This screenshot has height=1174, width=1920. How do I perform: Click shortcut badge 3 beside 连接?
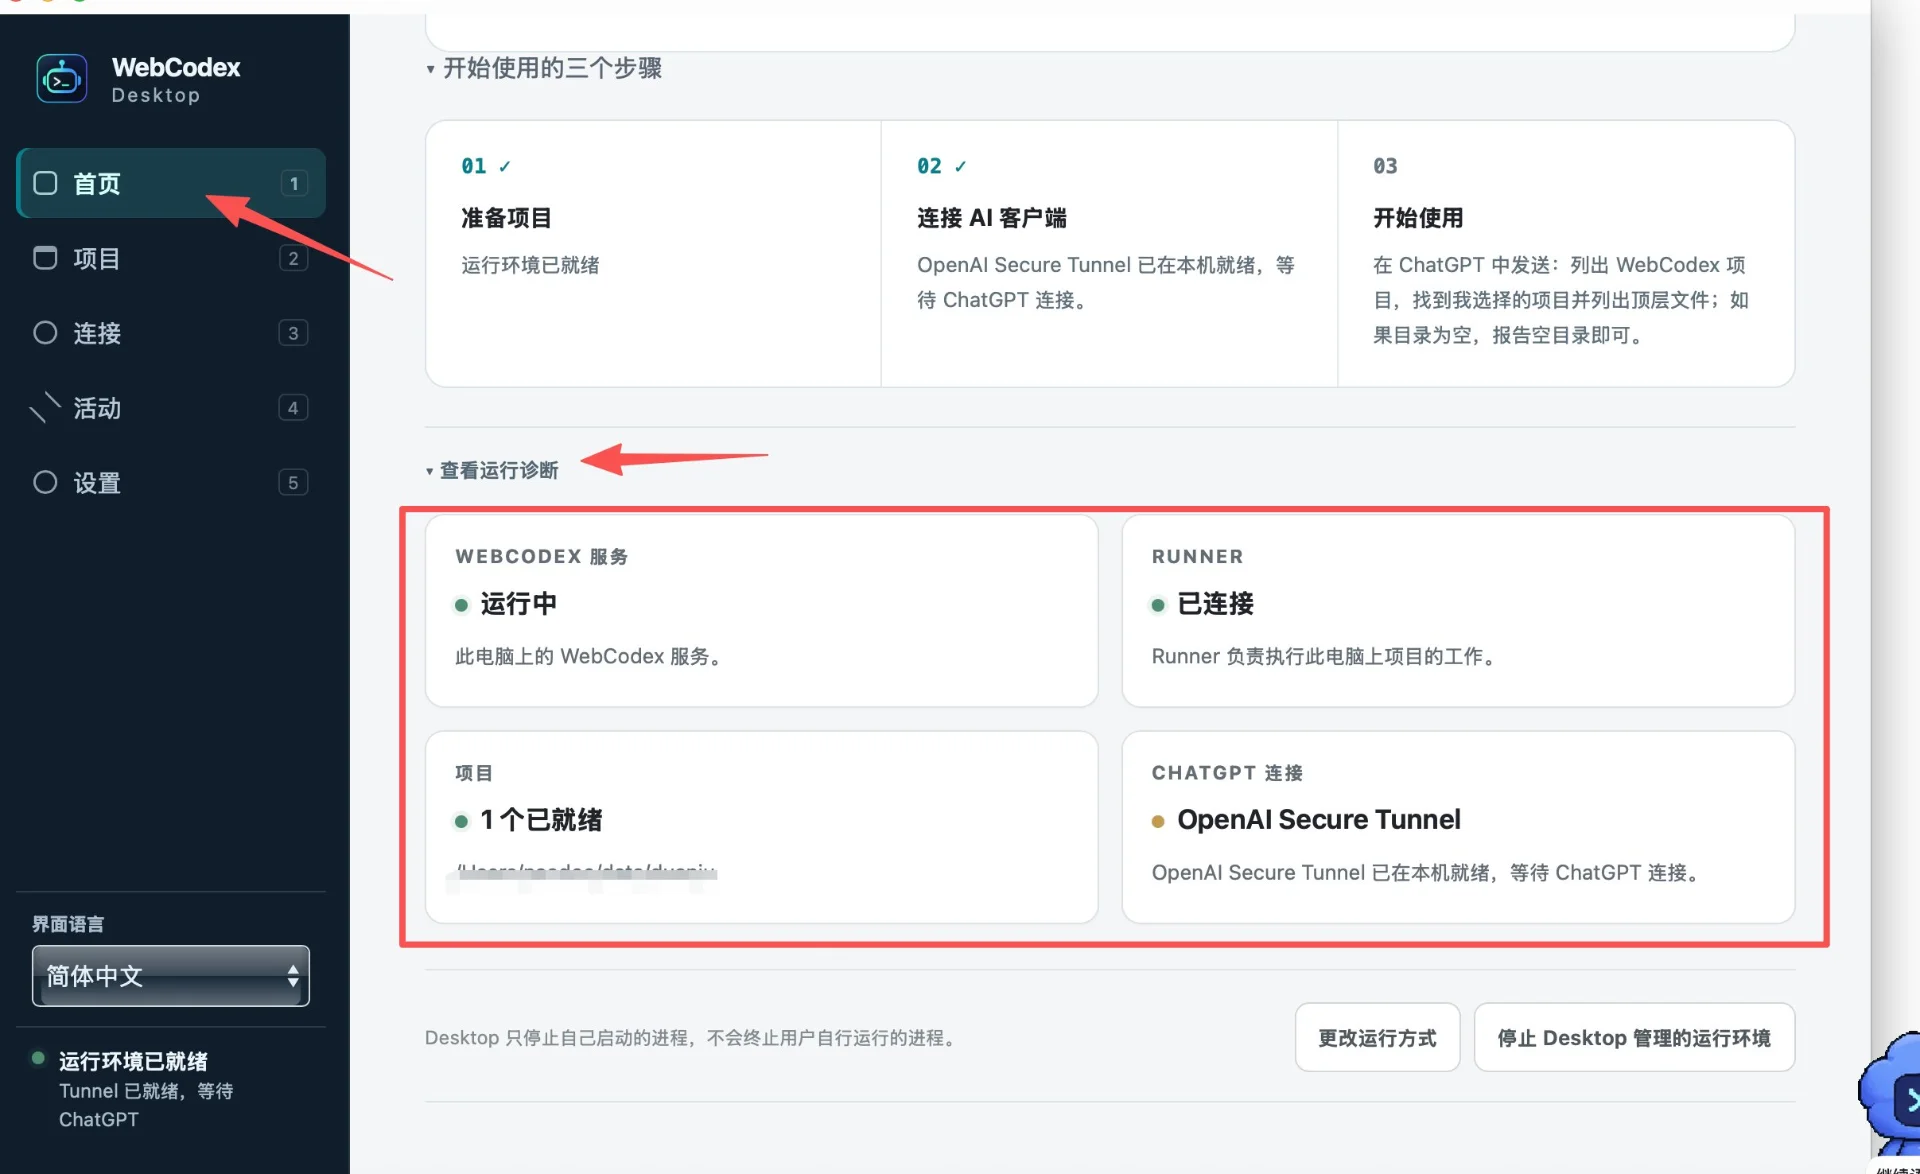[x=293, y=333]
